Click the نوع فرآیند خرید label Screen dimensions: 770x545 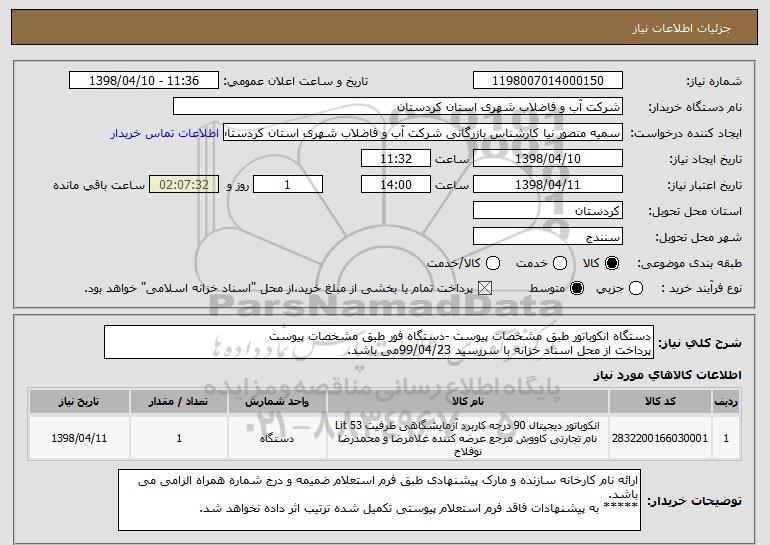coord(701,289)
